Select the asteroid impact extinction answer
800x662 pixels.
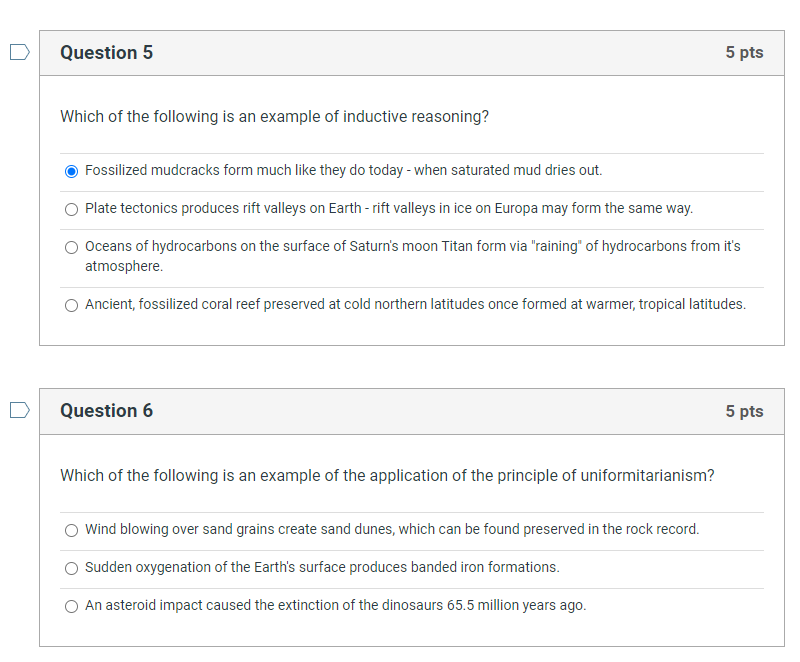pos(71,606)
